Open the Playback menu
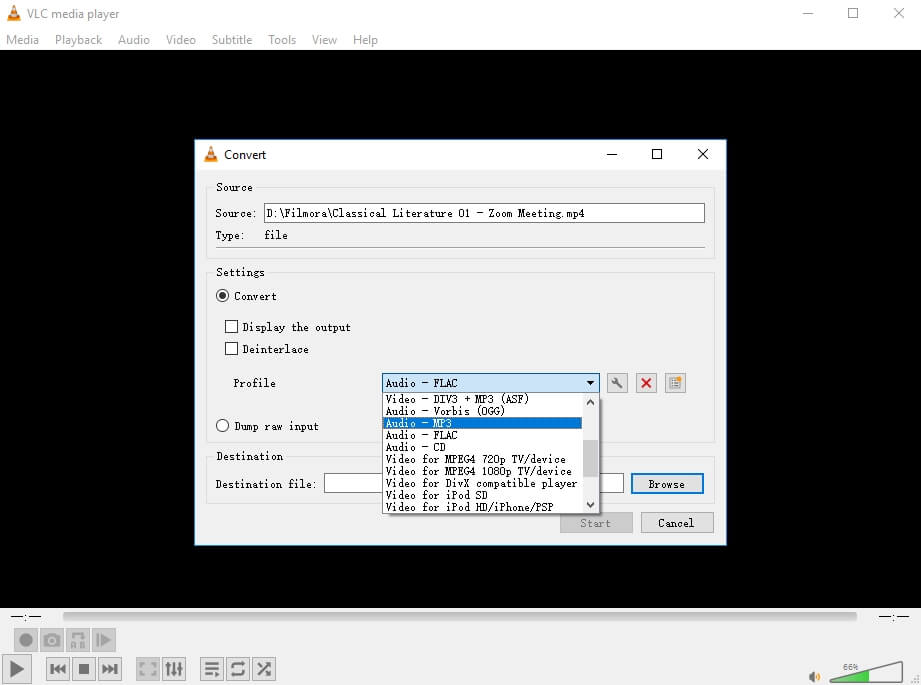 [x=78, y=40]
